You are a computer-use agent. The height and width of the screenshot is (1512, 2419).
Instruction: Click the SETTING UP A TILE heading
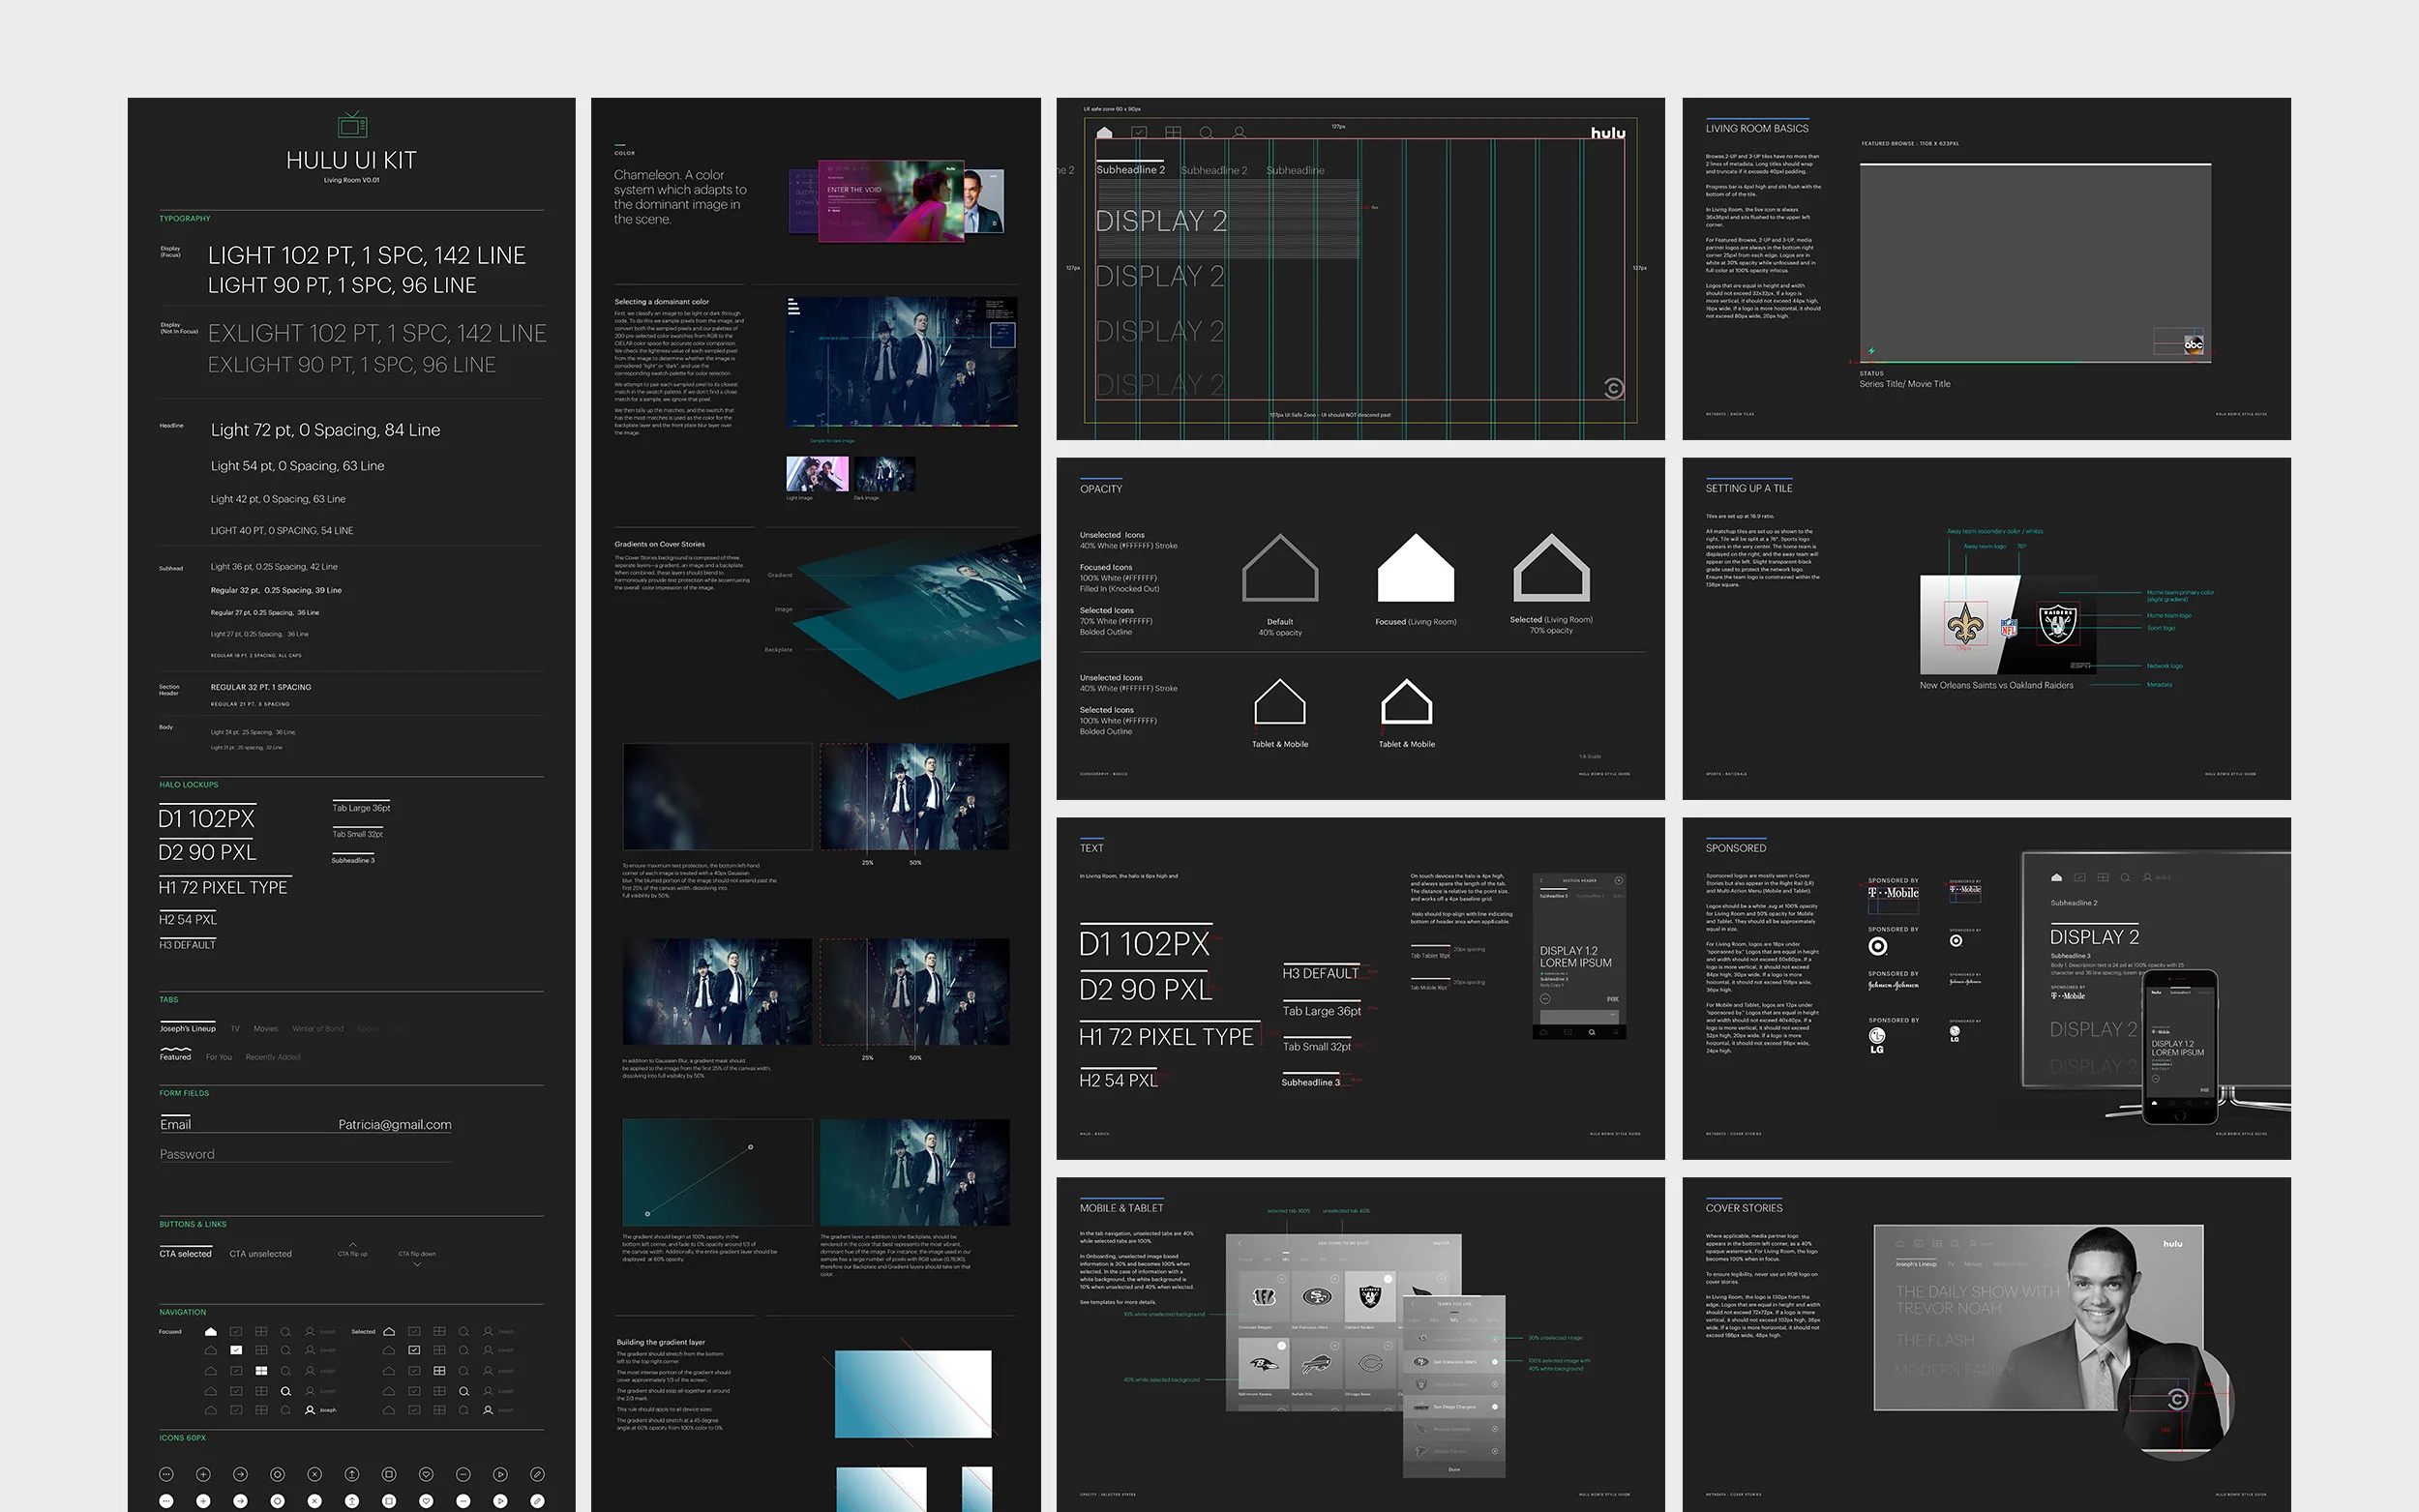tap(1749, 489)
